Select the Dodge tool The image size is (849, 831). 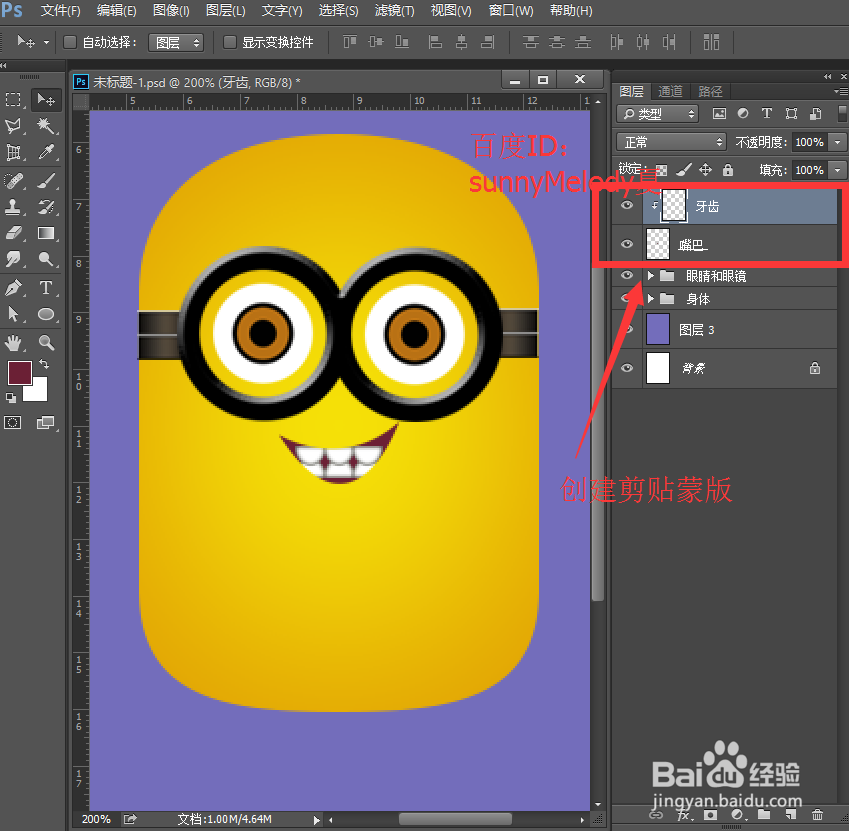coord(46,260)
